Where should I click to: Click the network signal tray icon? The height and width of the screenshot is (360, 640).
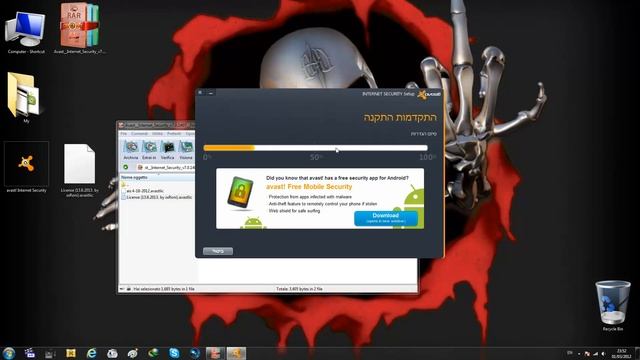point(596,354)
